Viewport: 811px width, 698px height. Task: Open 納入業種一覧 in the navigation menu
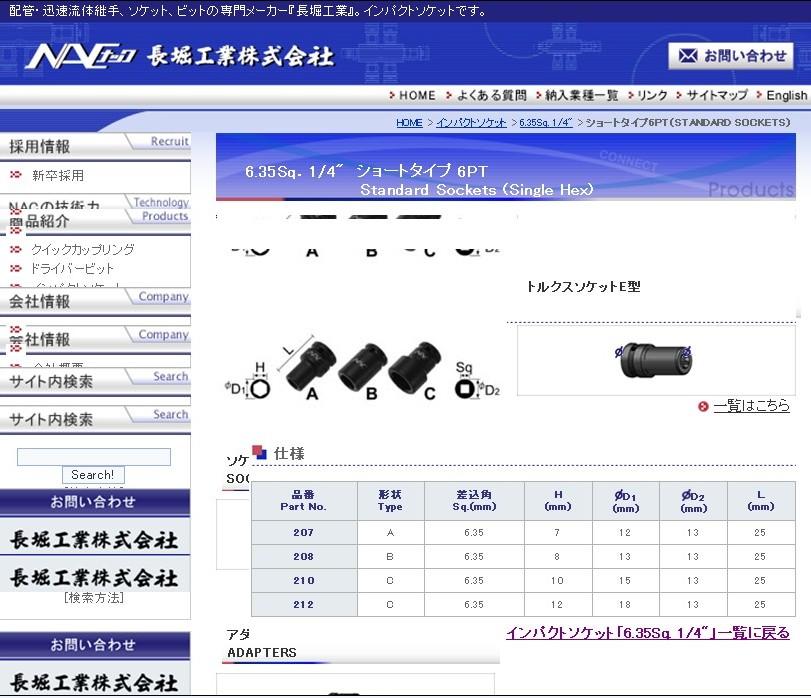tap(581, 96)
